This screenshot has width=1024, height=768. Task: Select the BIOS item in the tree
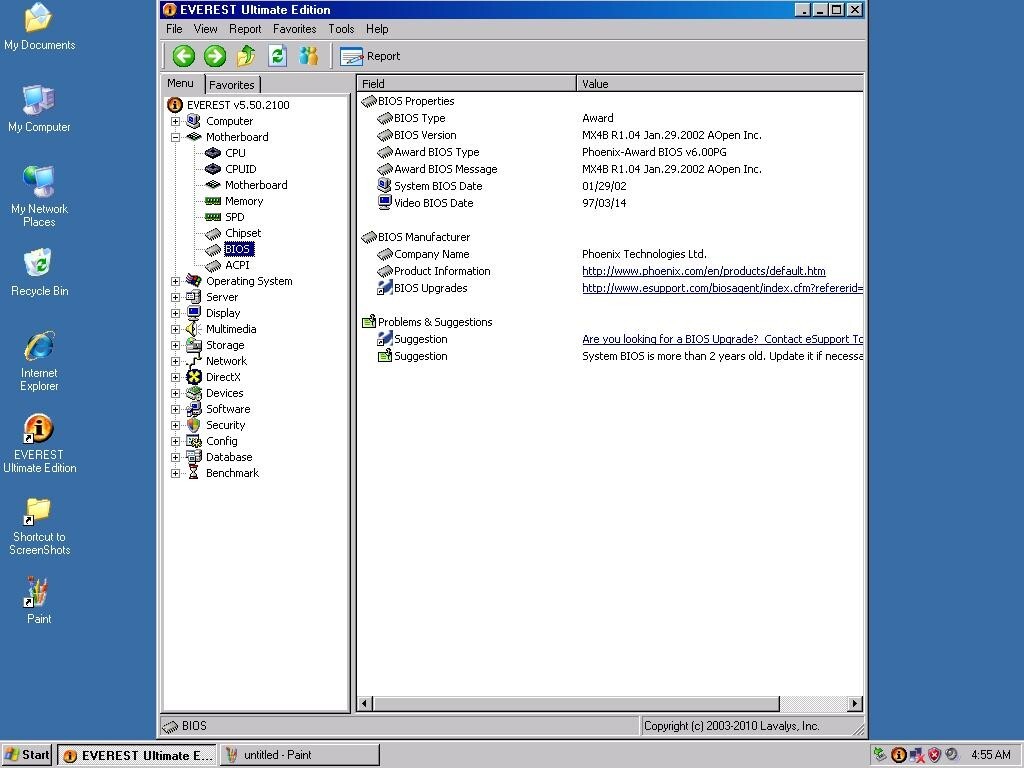(x=237, y=249)
